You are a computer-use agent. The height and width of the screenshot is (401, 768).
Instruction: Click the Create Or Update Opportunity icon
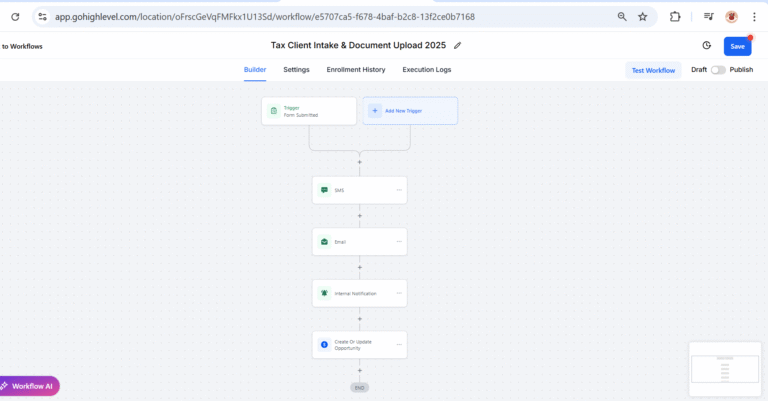(x=324, y=344)
